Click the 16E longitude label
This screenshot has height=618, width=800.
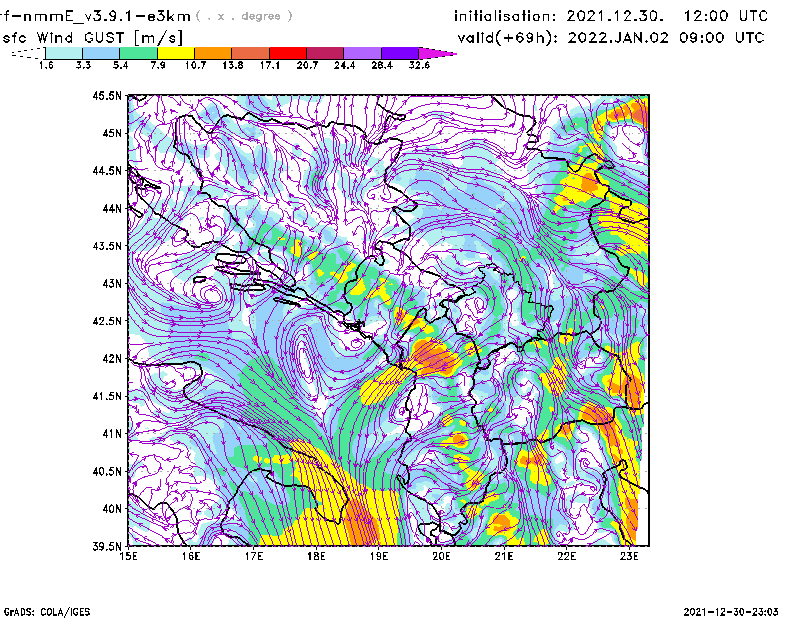coord(191,556)
